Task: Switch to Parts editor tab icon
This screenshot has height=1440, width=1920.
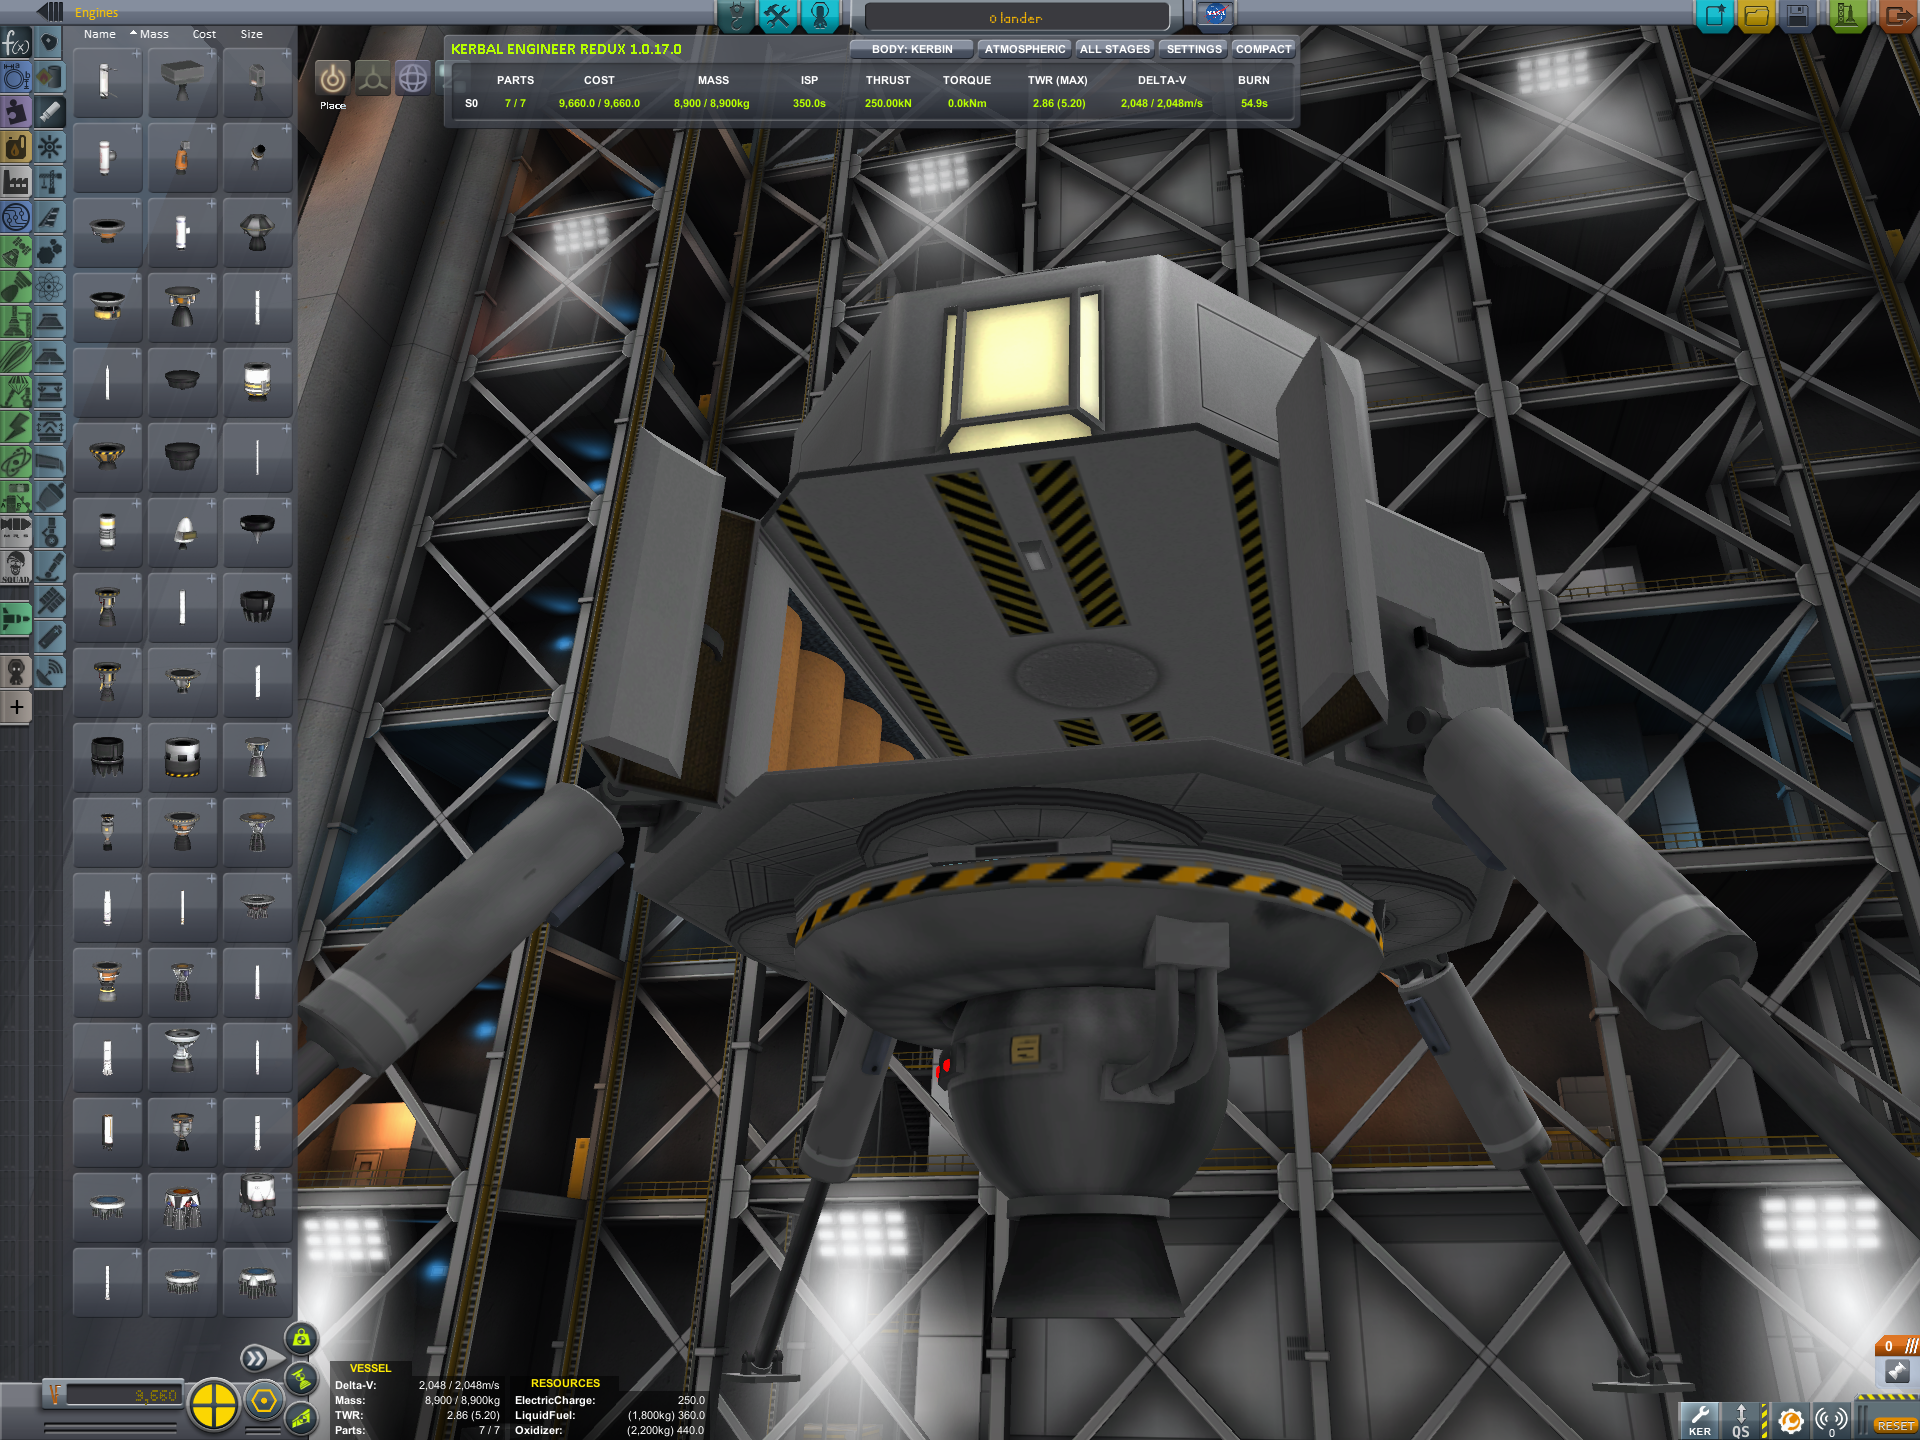Action: (x=736, y=16)
